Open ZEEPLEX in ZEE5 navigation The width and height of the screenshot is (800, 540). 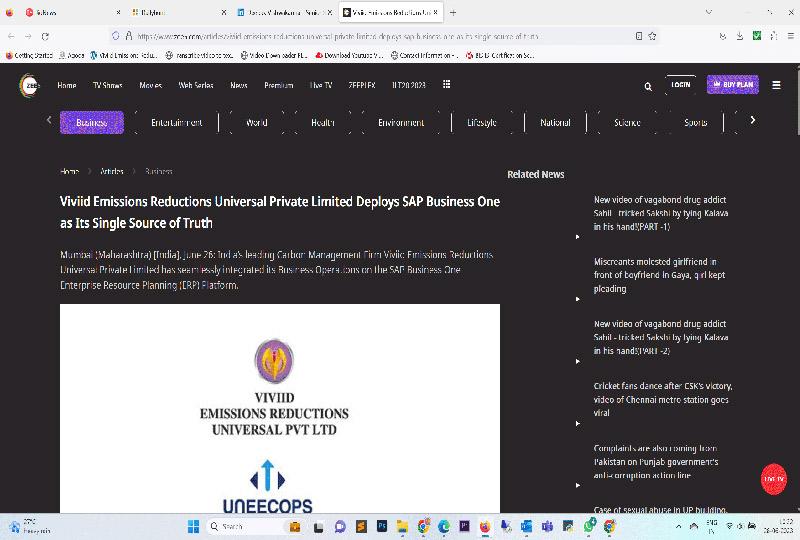pyautogui.click(x=362, y=85)
